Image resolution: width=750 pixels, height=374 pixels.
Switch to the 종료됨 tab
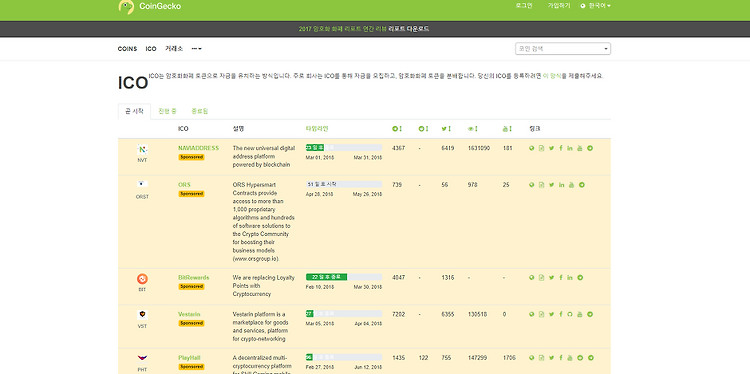pos(199,111)
